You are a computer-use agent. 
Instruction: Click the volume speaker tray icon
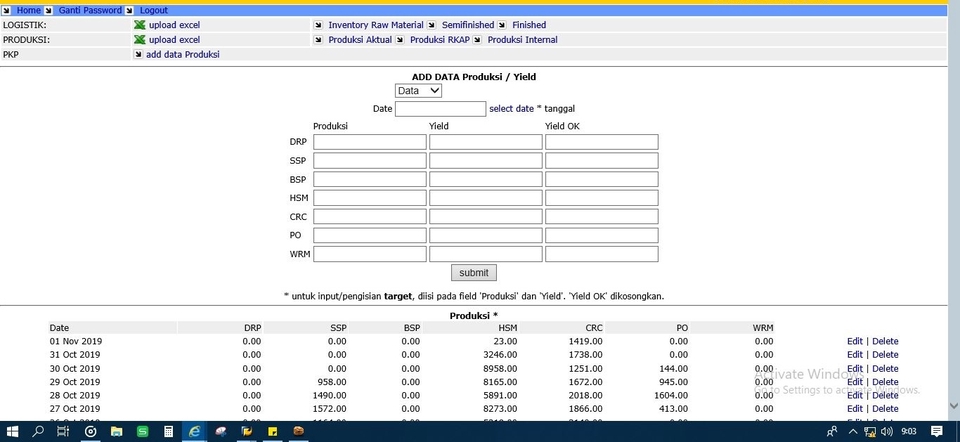pos(887,432)
